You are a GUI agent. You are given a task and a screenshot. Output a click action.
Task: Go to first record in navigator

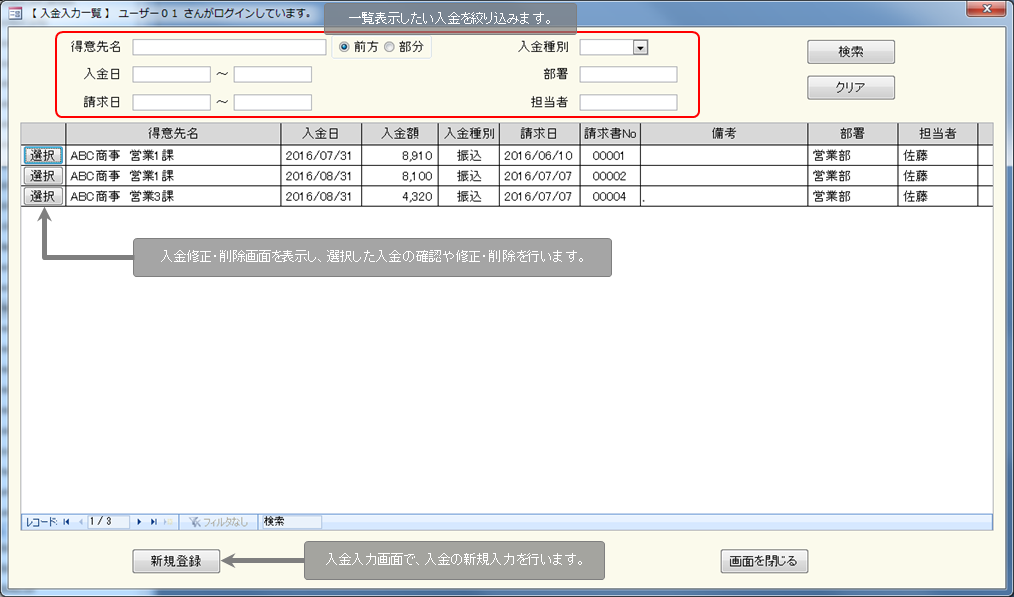point(67,522)
